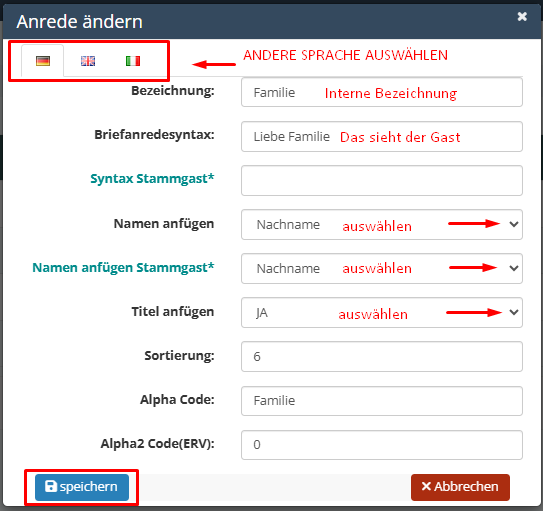
Task: Select the German flag language tab
Action: 43,61
